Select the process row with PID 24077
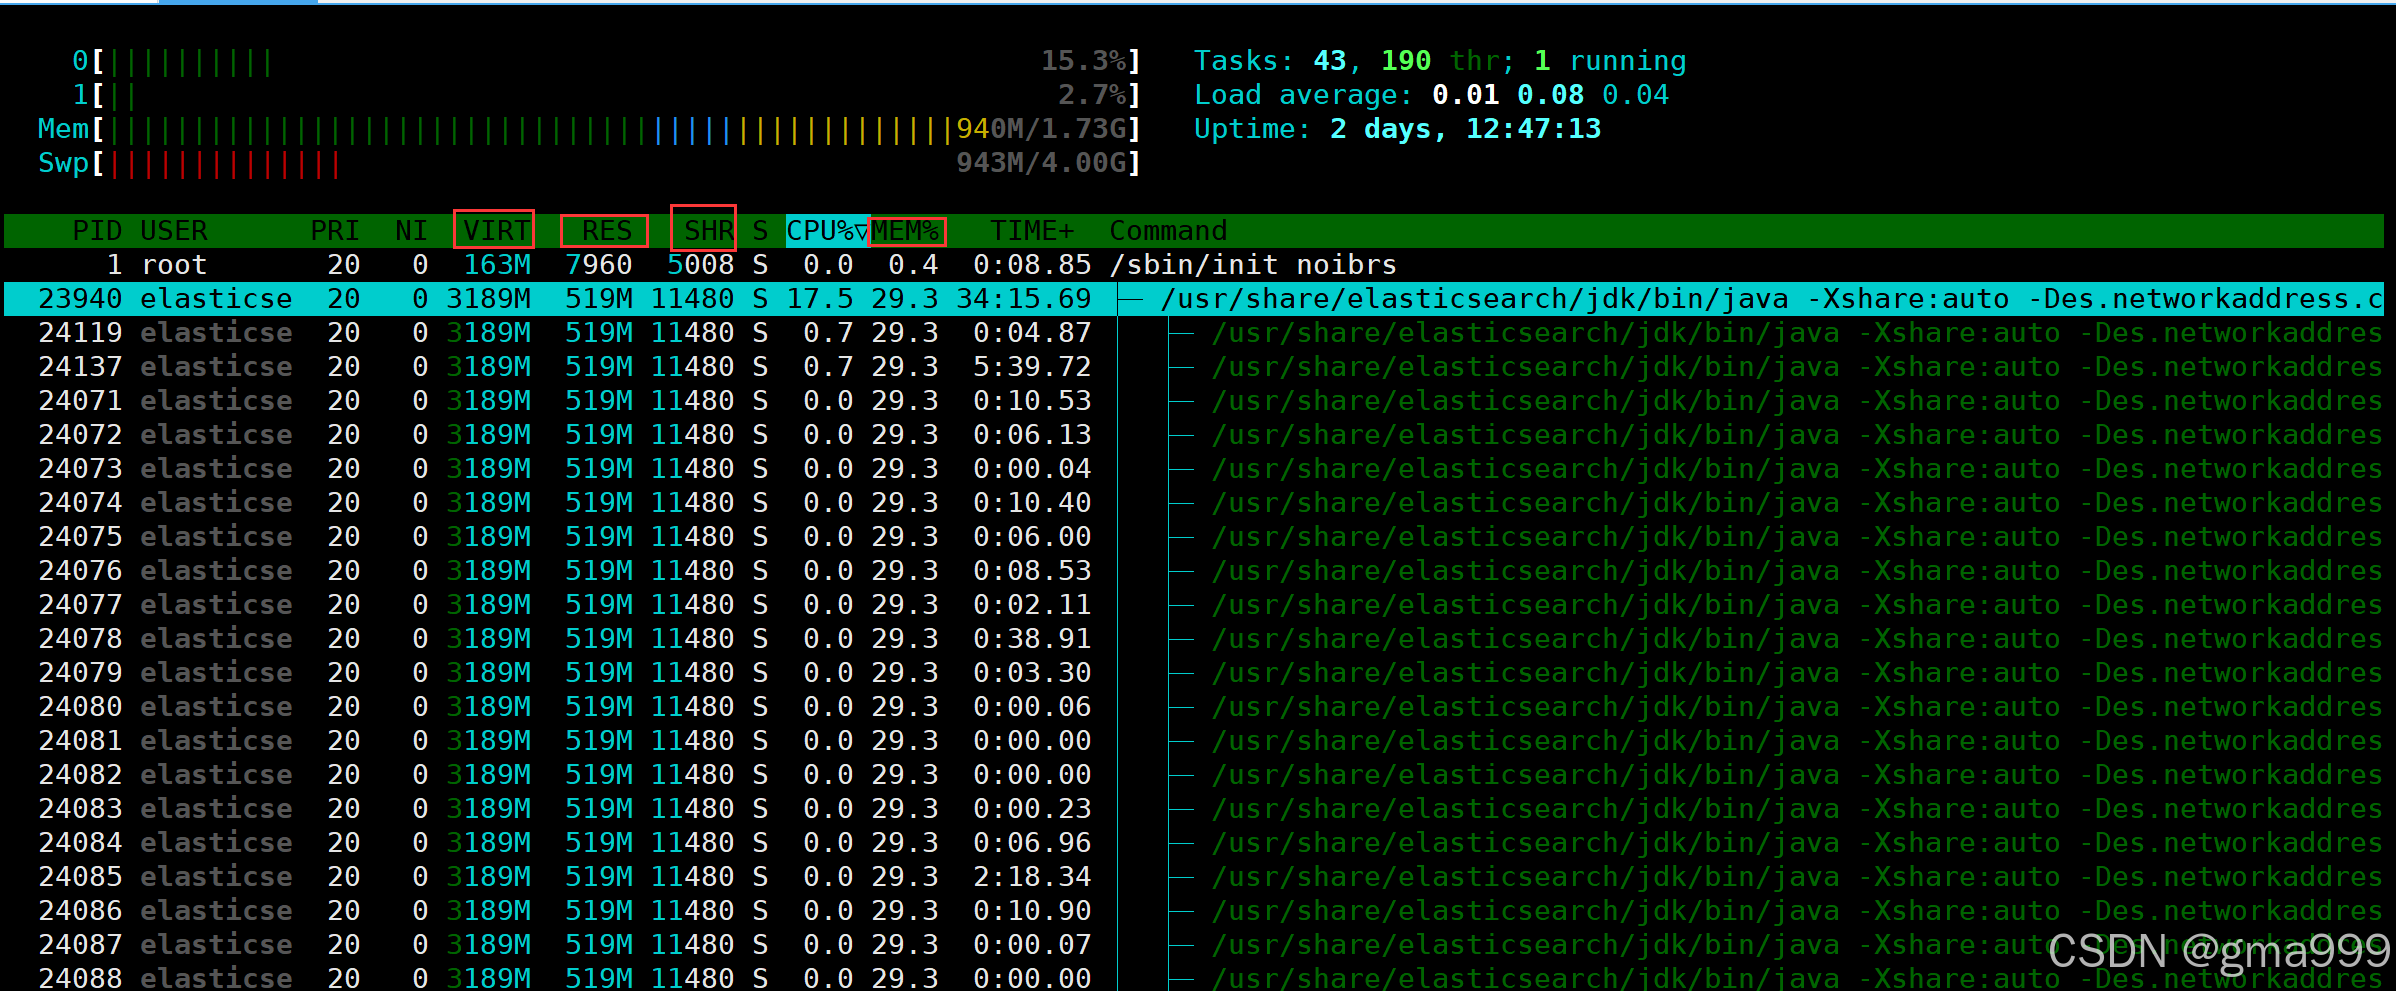 point(1194,605)
